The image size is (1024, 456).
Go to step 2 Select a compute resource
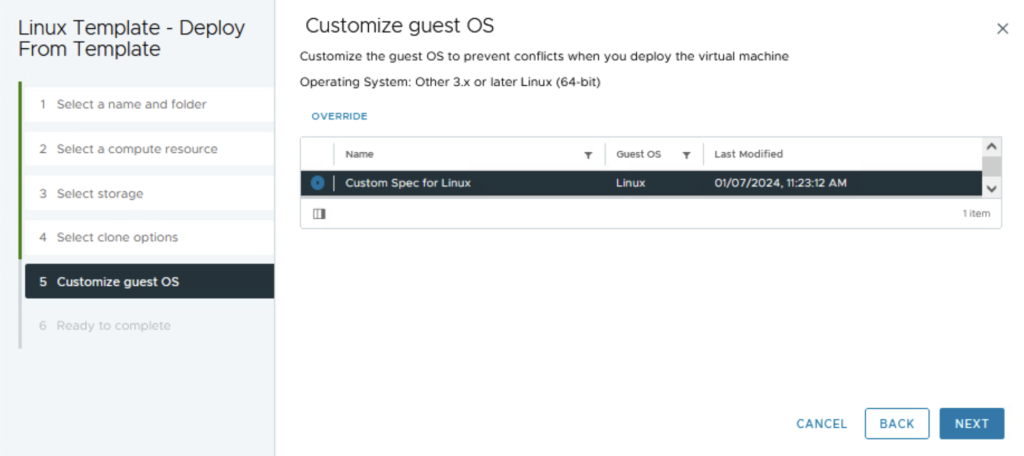pyautogui.click(x=136, y=149)
